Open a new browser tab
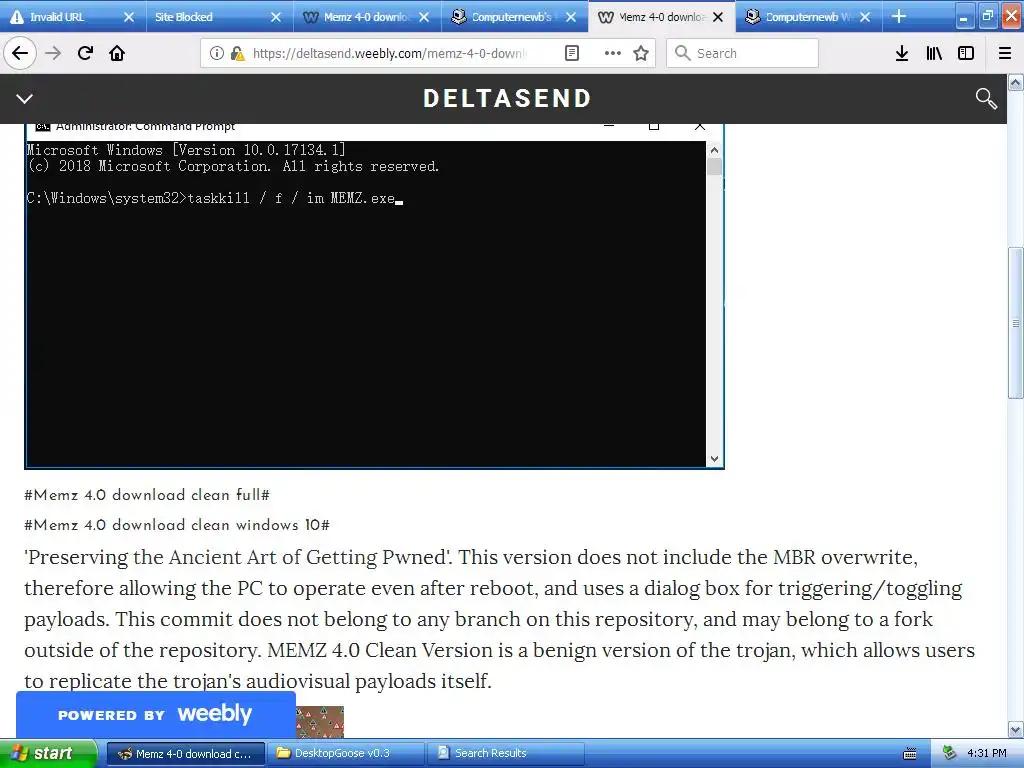The width and height of the screenshot is (1024, 768). point(899,16)
